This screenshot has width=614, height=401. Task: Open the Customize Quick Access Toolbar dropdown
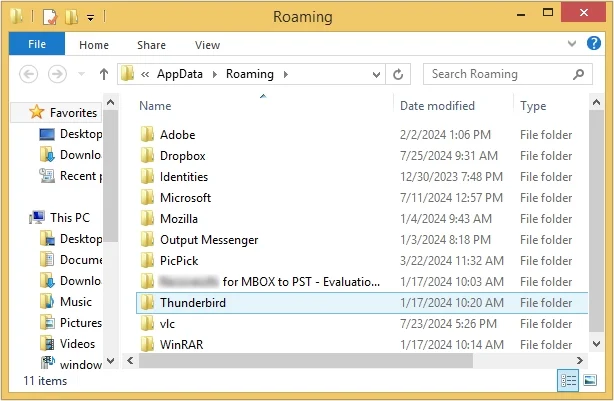pos(90,17)
